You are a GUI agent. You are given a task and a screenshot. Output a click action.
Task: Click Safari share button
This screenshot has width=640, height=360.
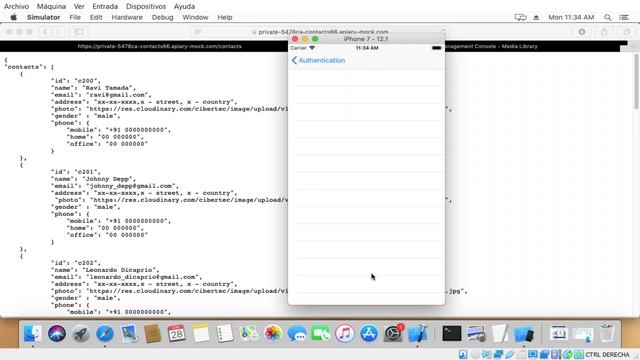[604, 32]
